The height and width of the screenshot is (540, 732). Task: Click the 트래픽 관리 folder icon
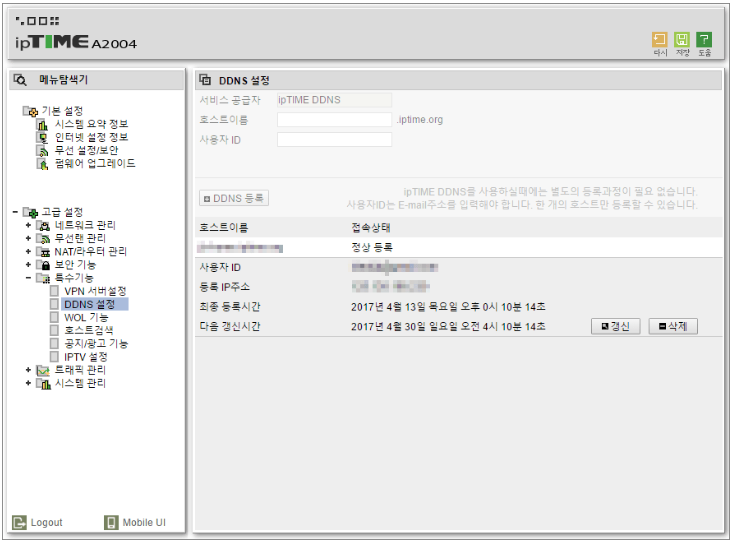click(x=43, y=370)
